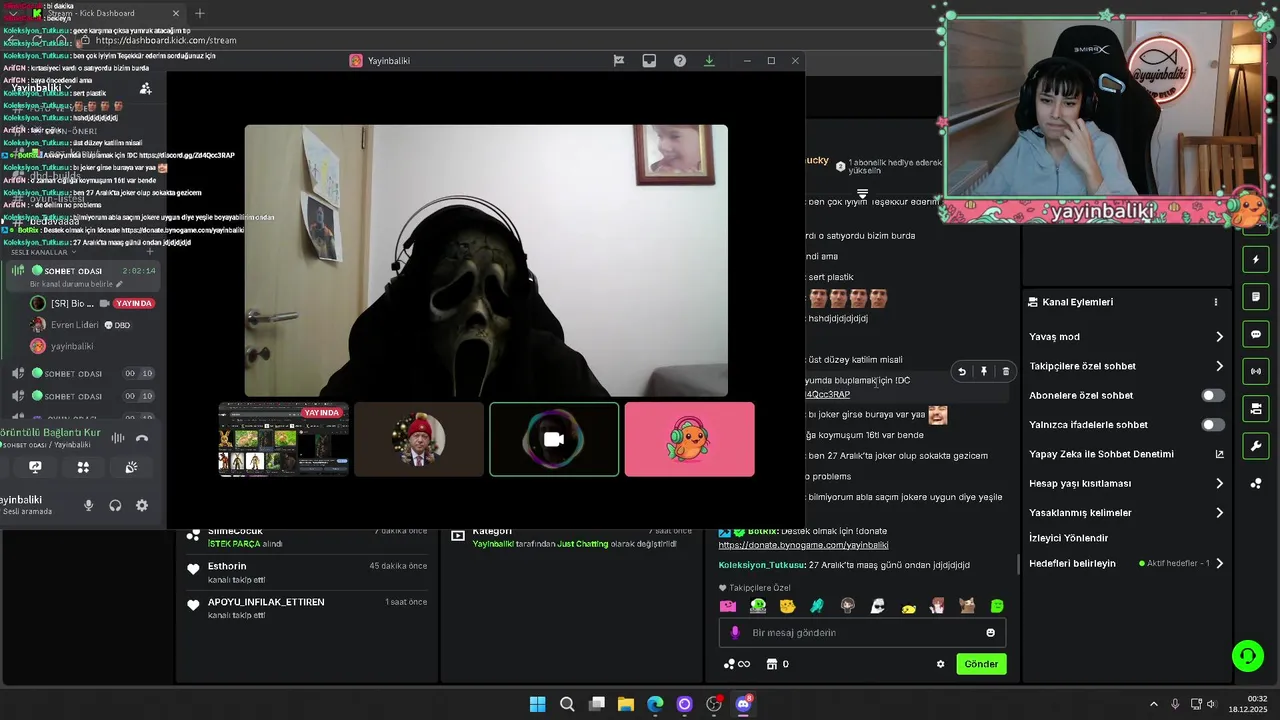Click the green headset support button
1280x720 pixels.
pos(1248,656)
